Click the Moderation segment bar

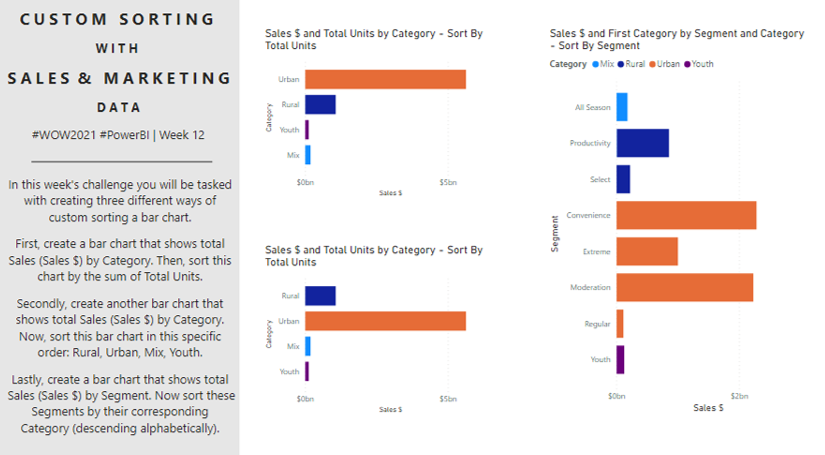point(685,287)
